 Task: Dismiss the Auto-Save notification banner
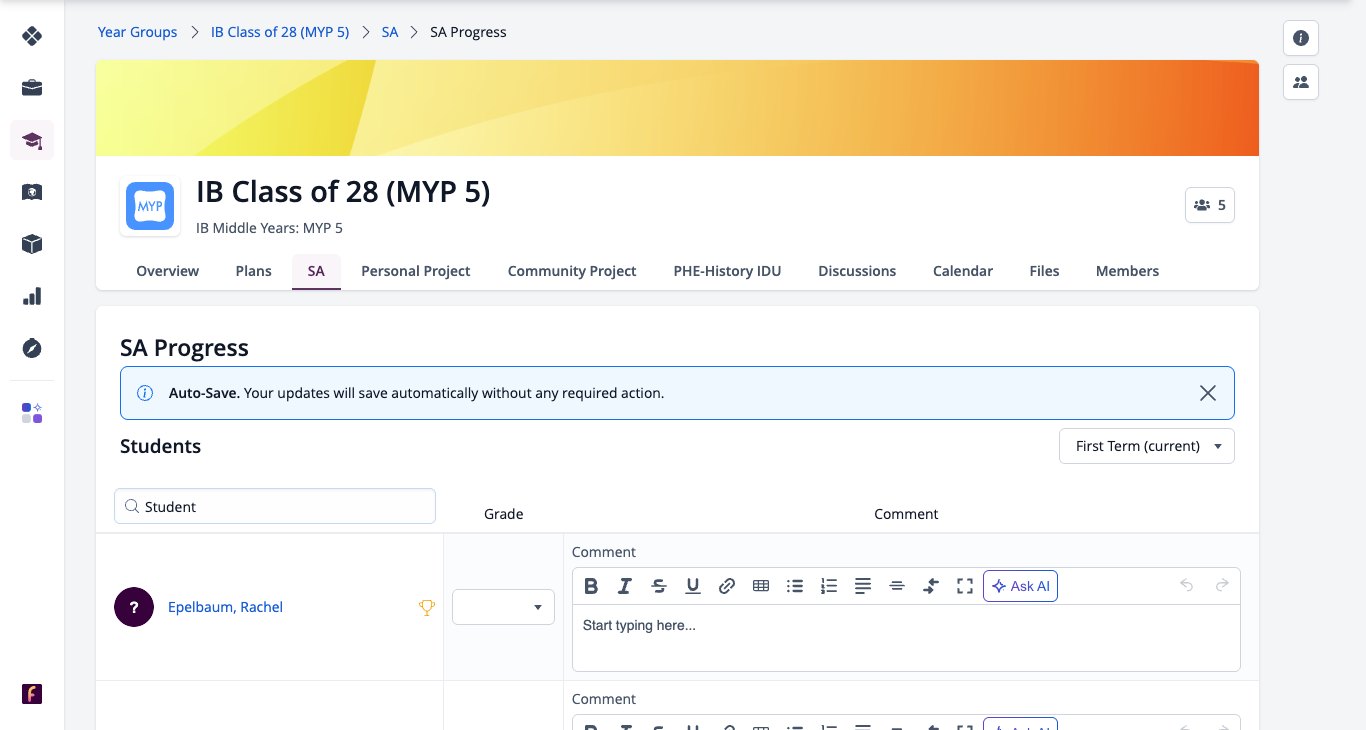click(1208, 393)
